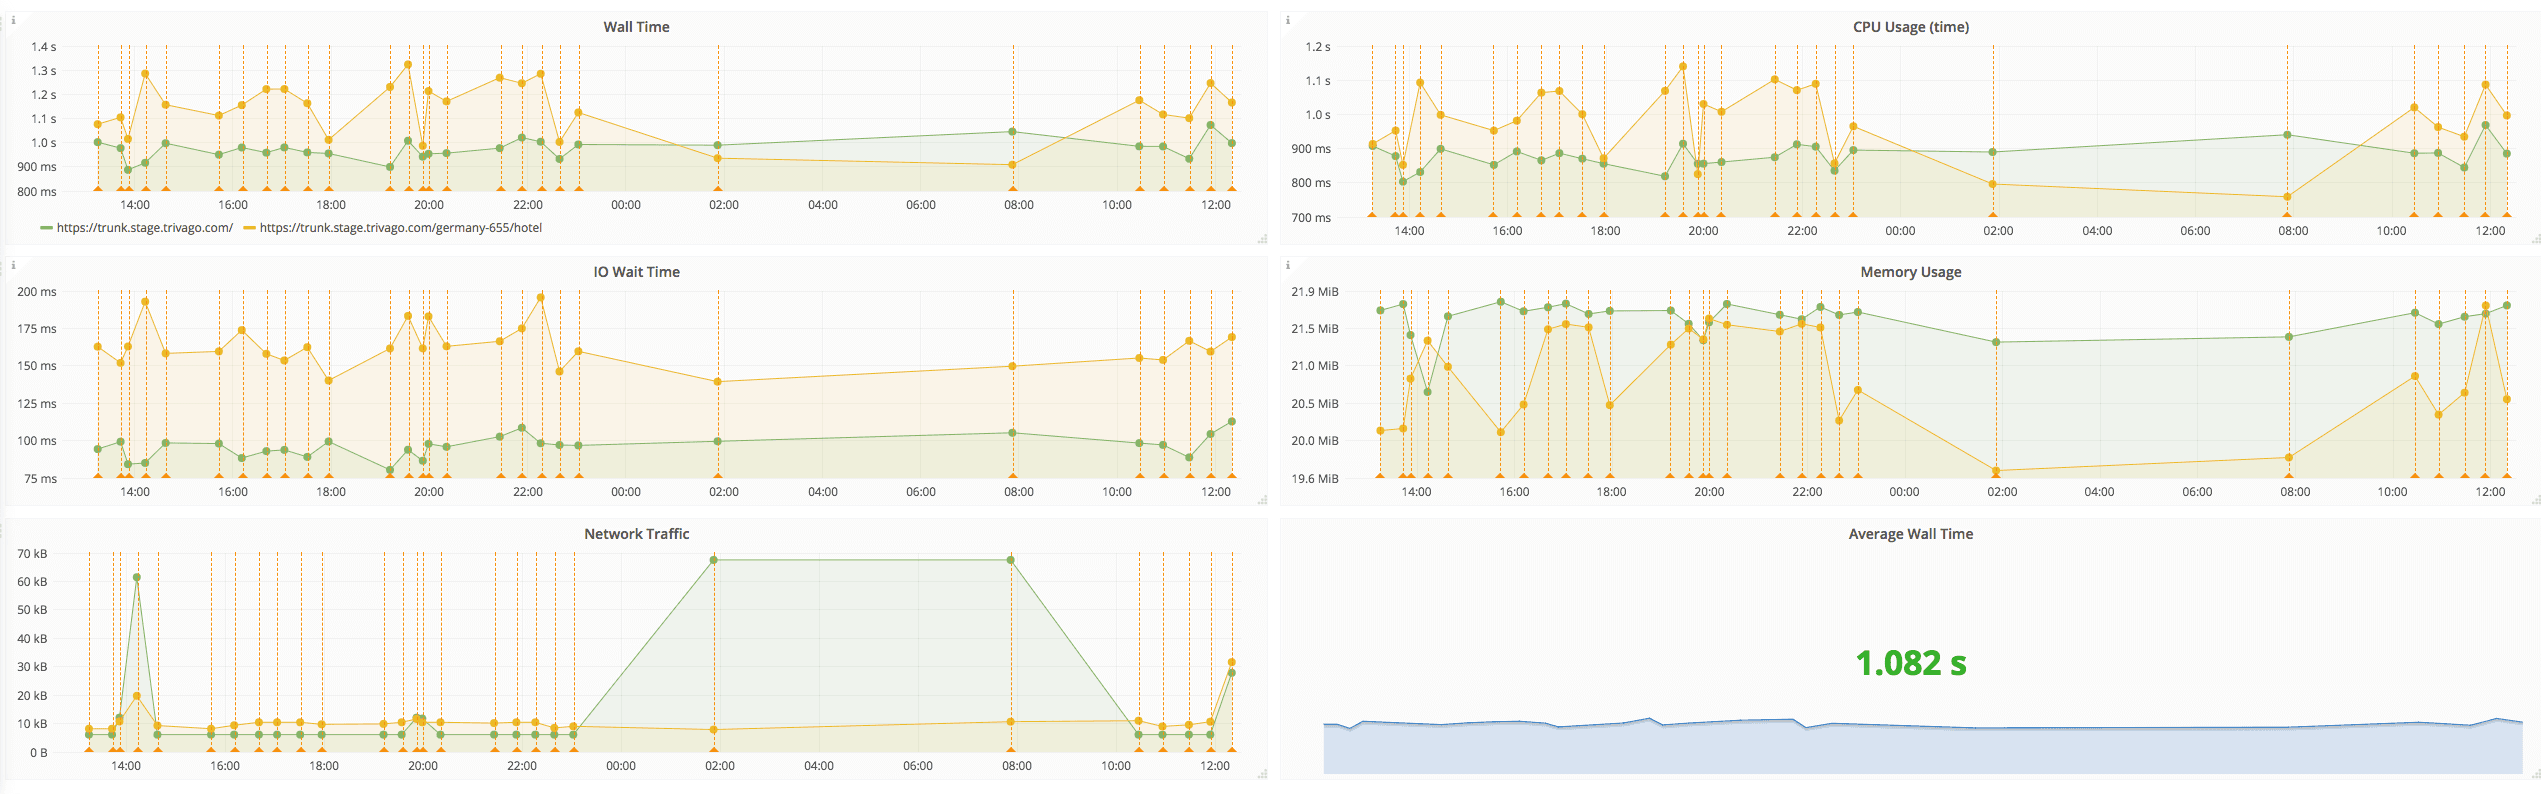Click Network Traffic annotation marker at 08:00
The image size is (2541, 794).
coord(1011,749)
